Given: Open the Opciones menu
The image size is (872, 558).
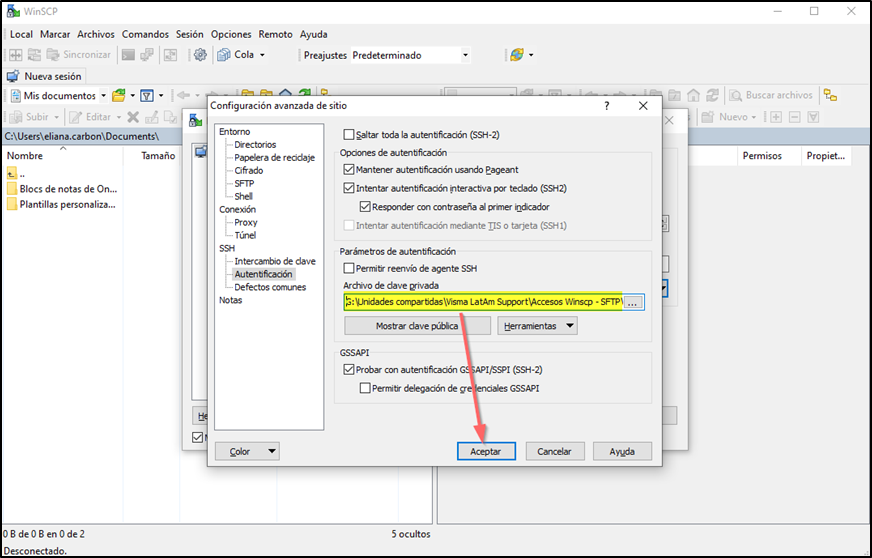Looking at the screenshot, I should (x=231, y=34).
